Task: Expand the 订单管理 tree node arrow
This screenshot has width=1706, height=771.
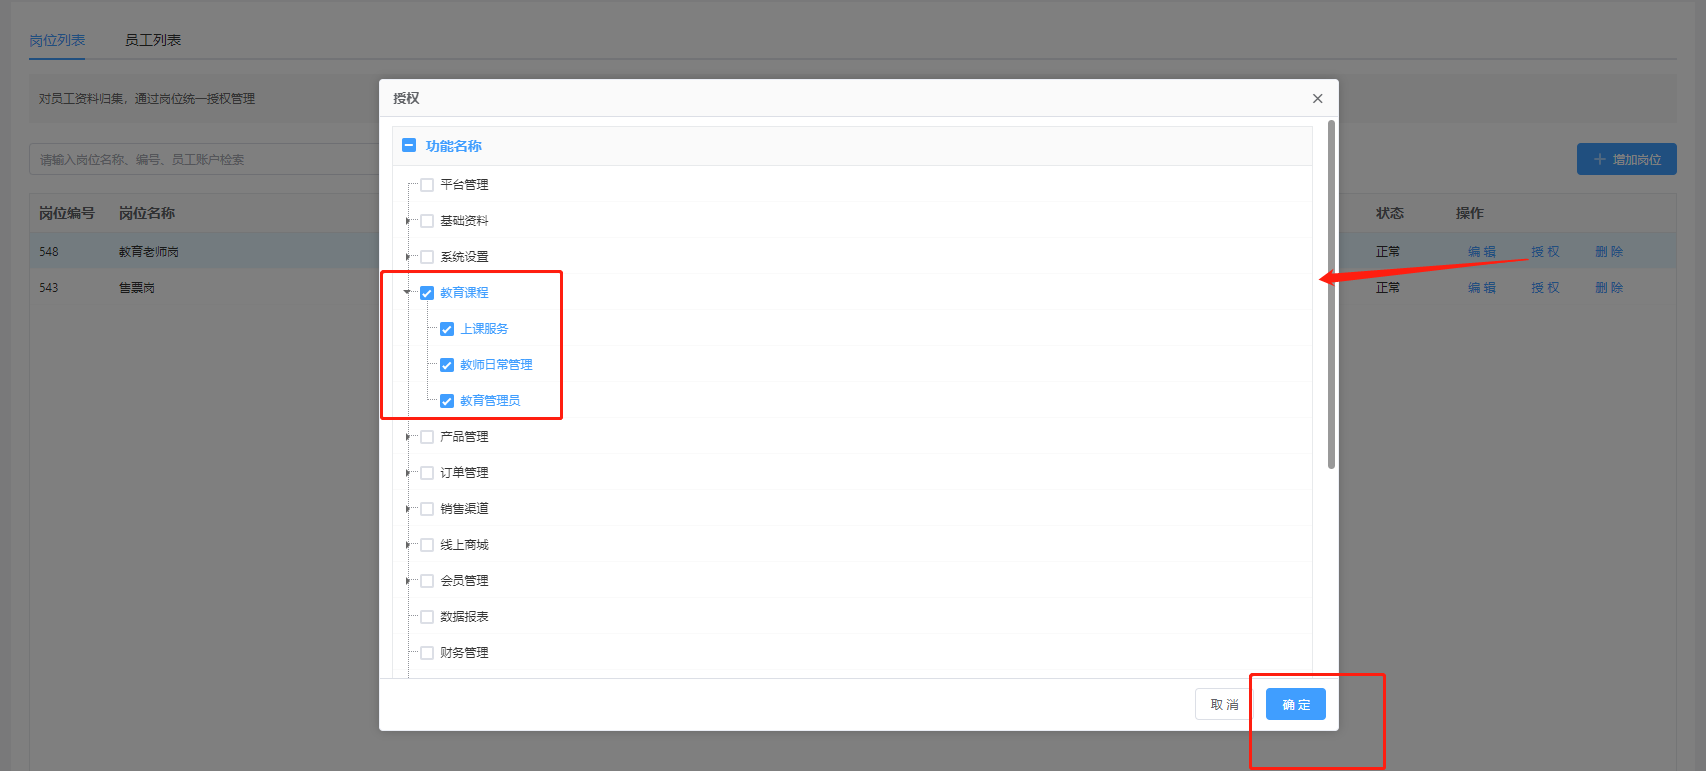Action: pyautogui.click(x=408, y=473)
